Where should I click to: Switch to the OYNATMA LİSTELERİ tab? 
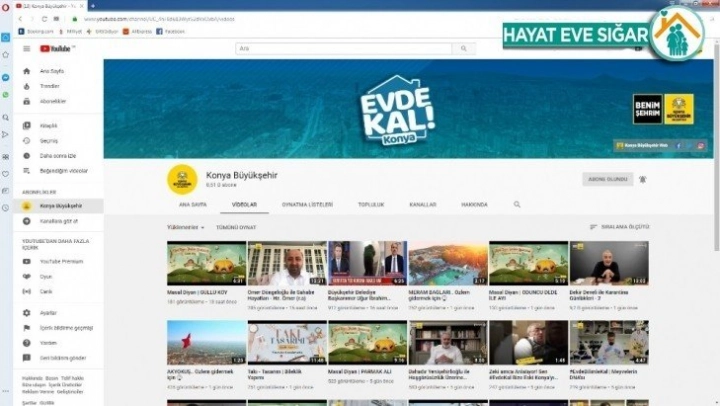(306, 204)
